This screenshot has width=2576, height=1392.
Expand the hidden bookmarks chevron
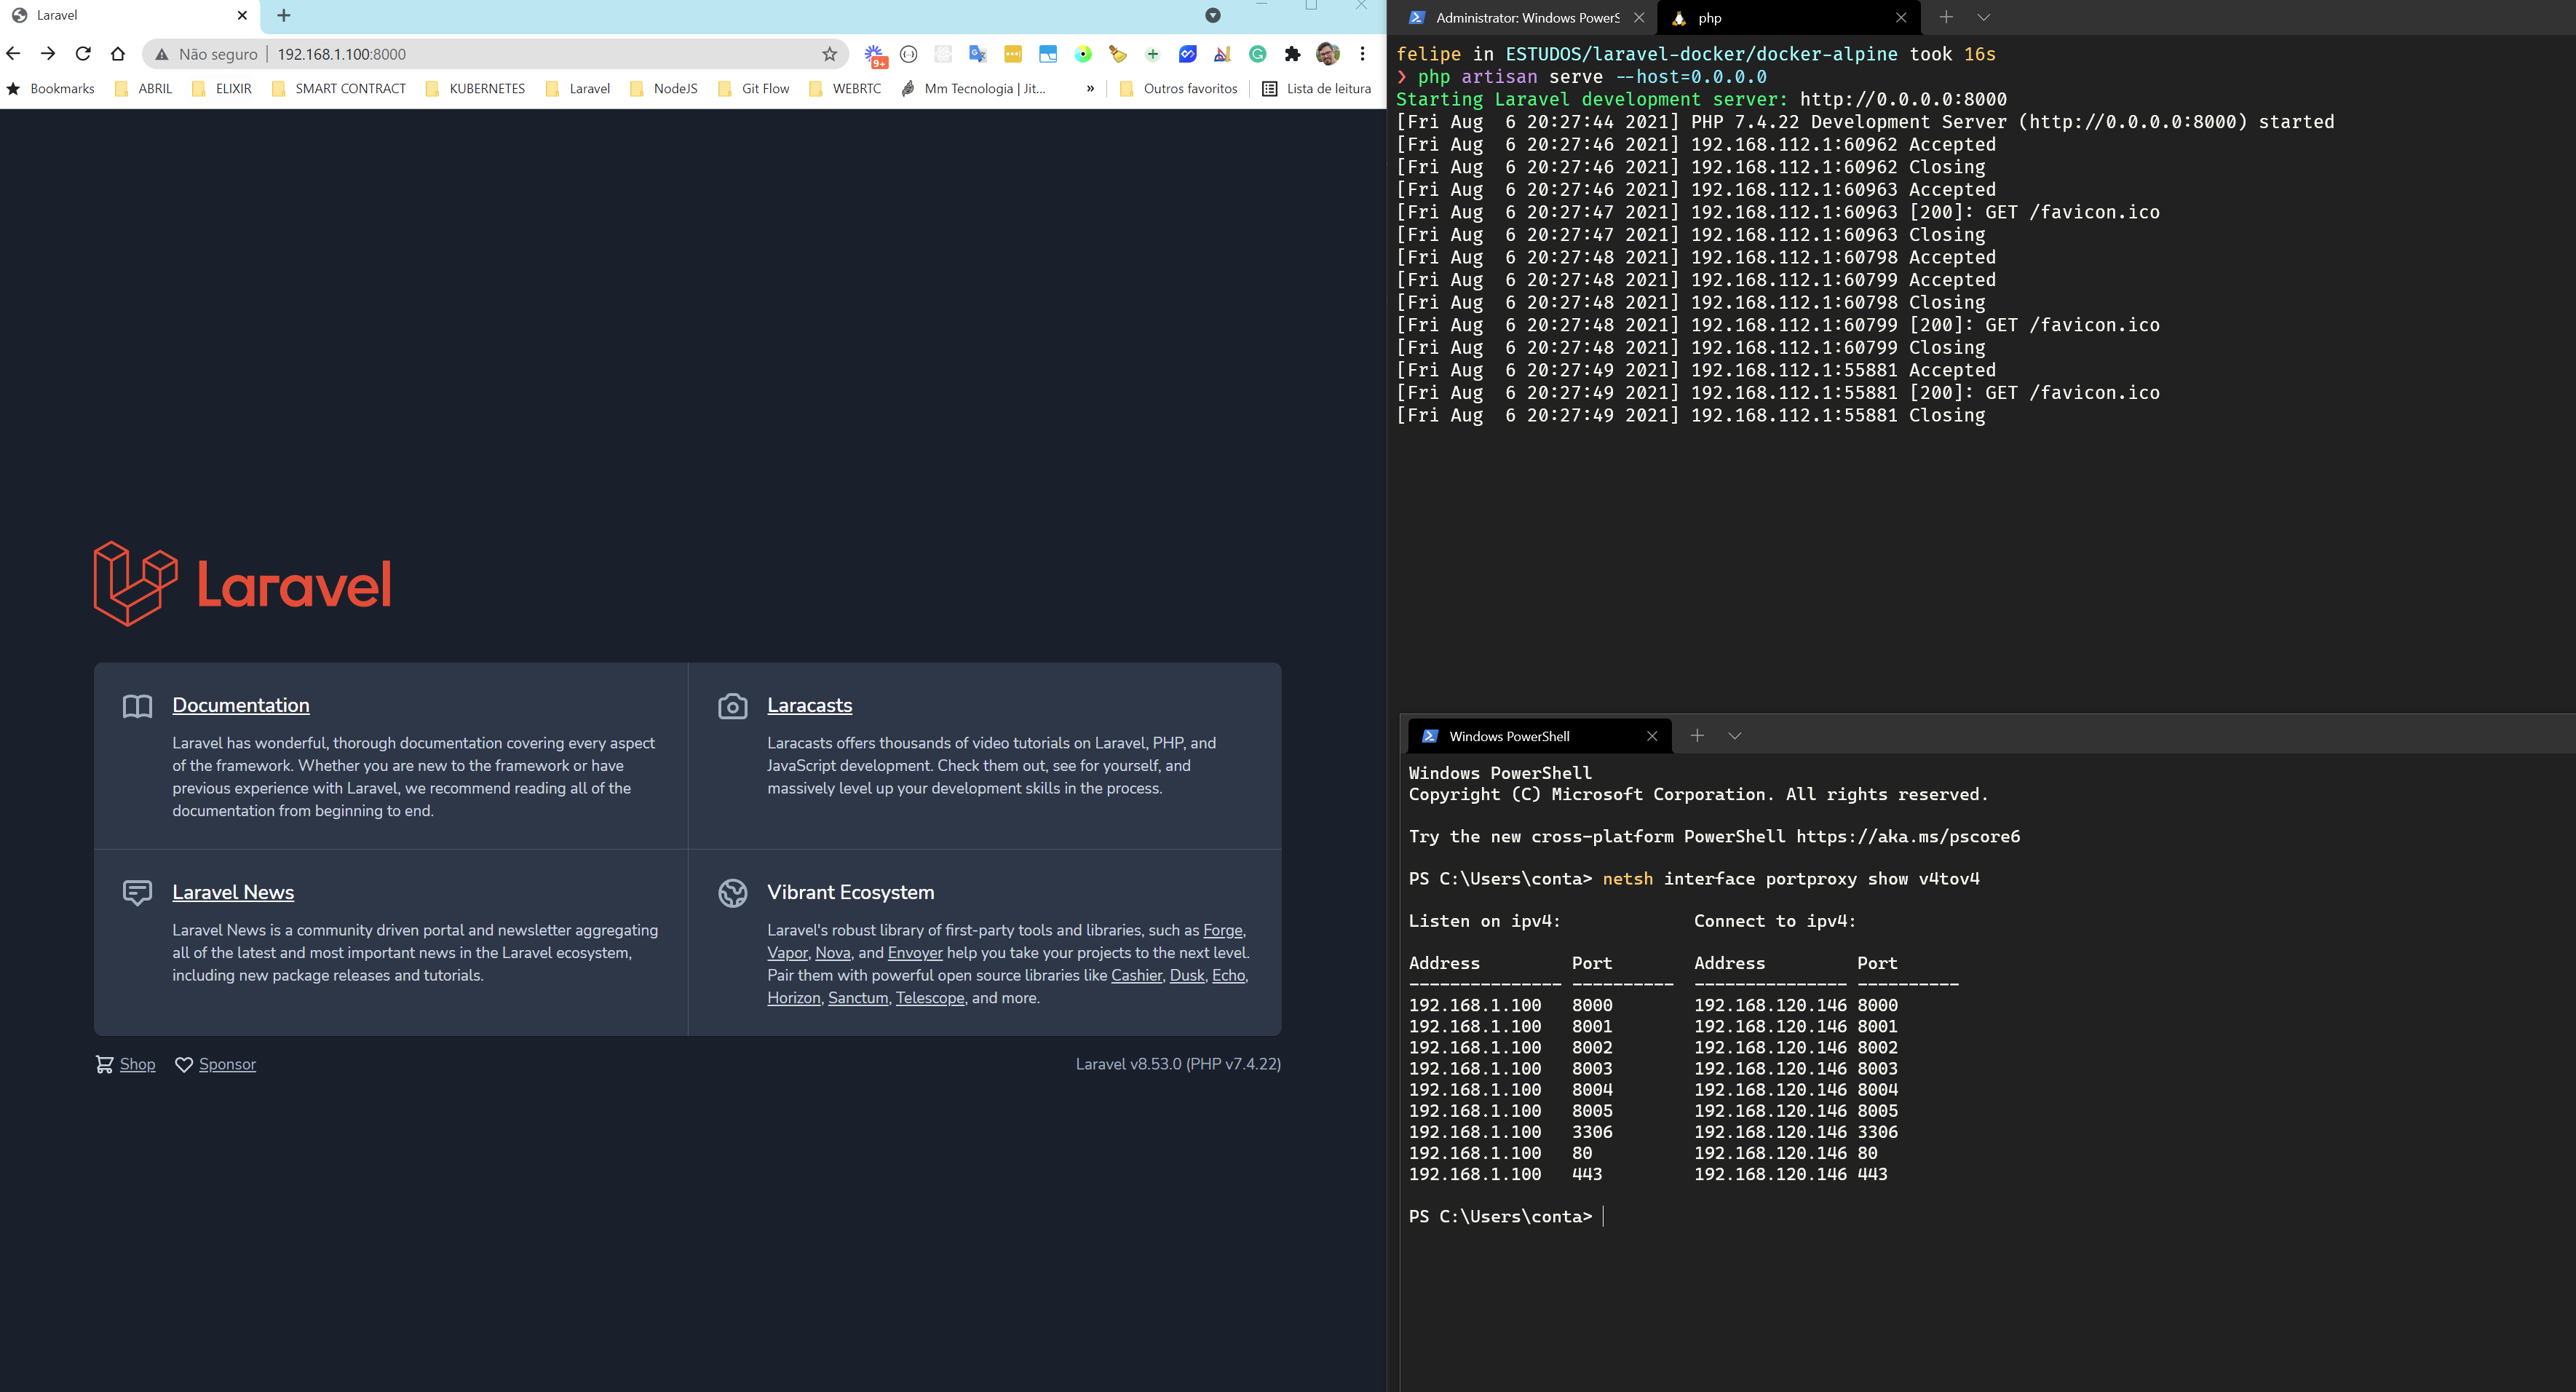tap(1090, 88)
